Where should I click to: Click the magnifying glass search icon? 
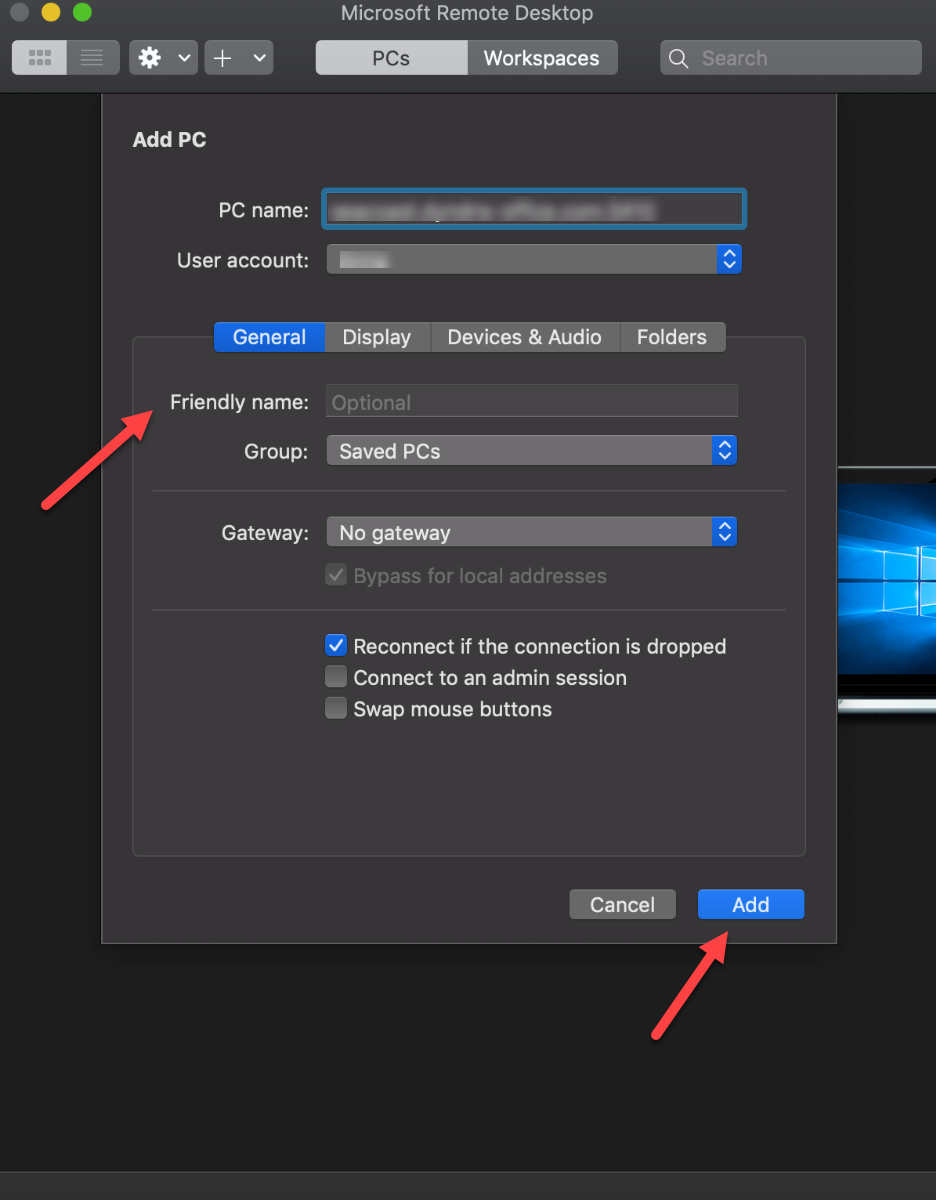pyautogui.click(x=678, y=58)
